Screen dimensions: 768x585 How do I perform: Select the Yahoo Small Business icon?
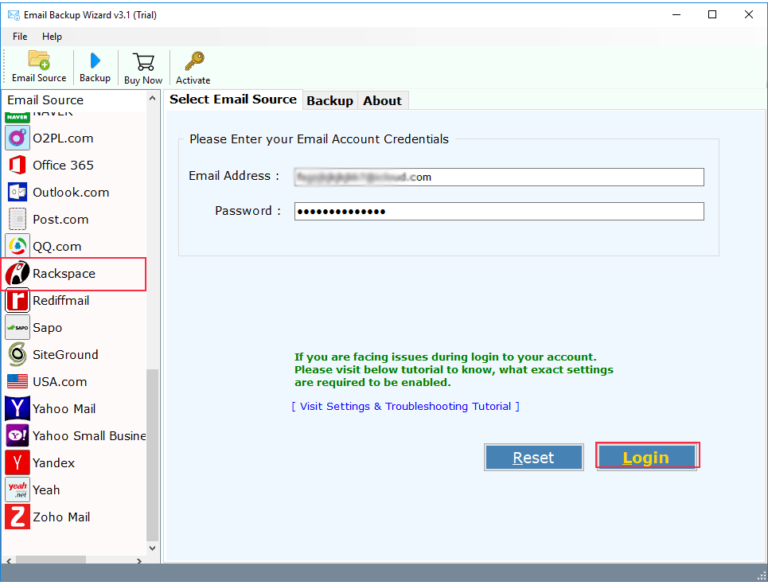click(x=17, y=435)
